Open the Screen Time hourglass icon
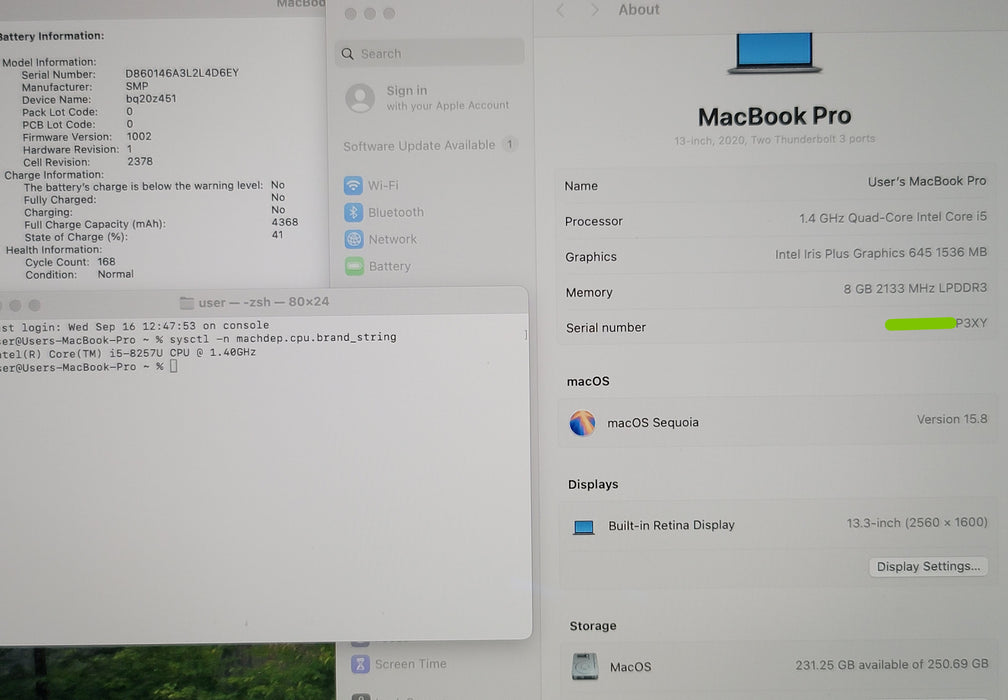 coord(360,664)
